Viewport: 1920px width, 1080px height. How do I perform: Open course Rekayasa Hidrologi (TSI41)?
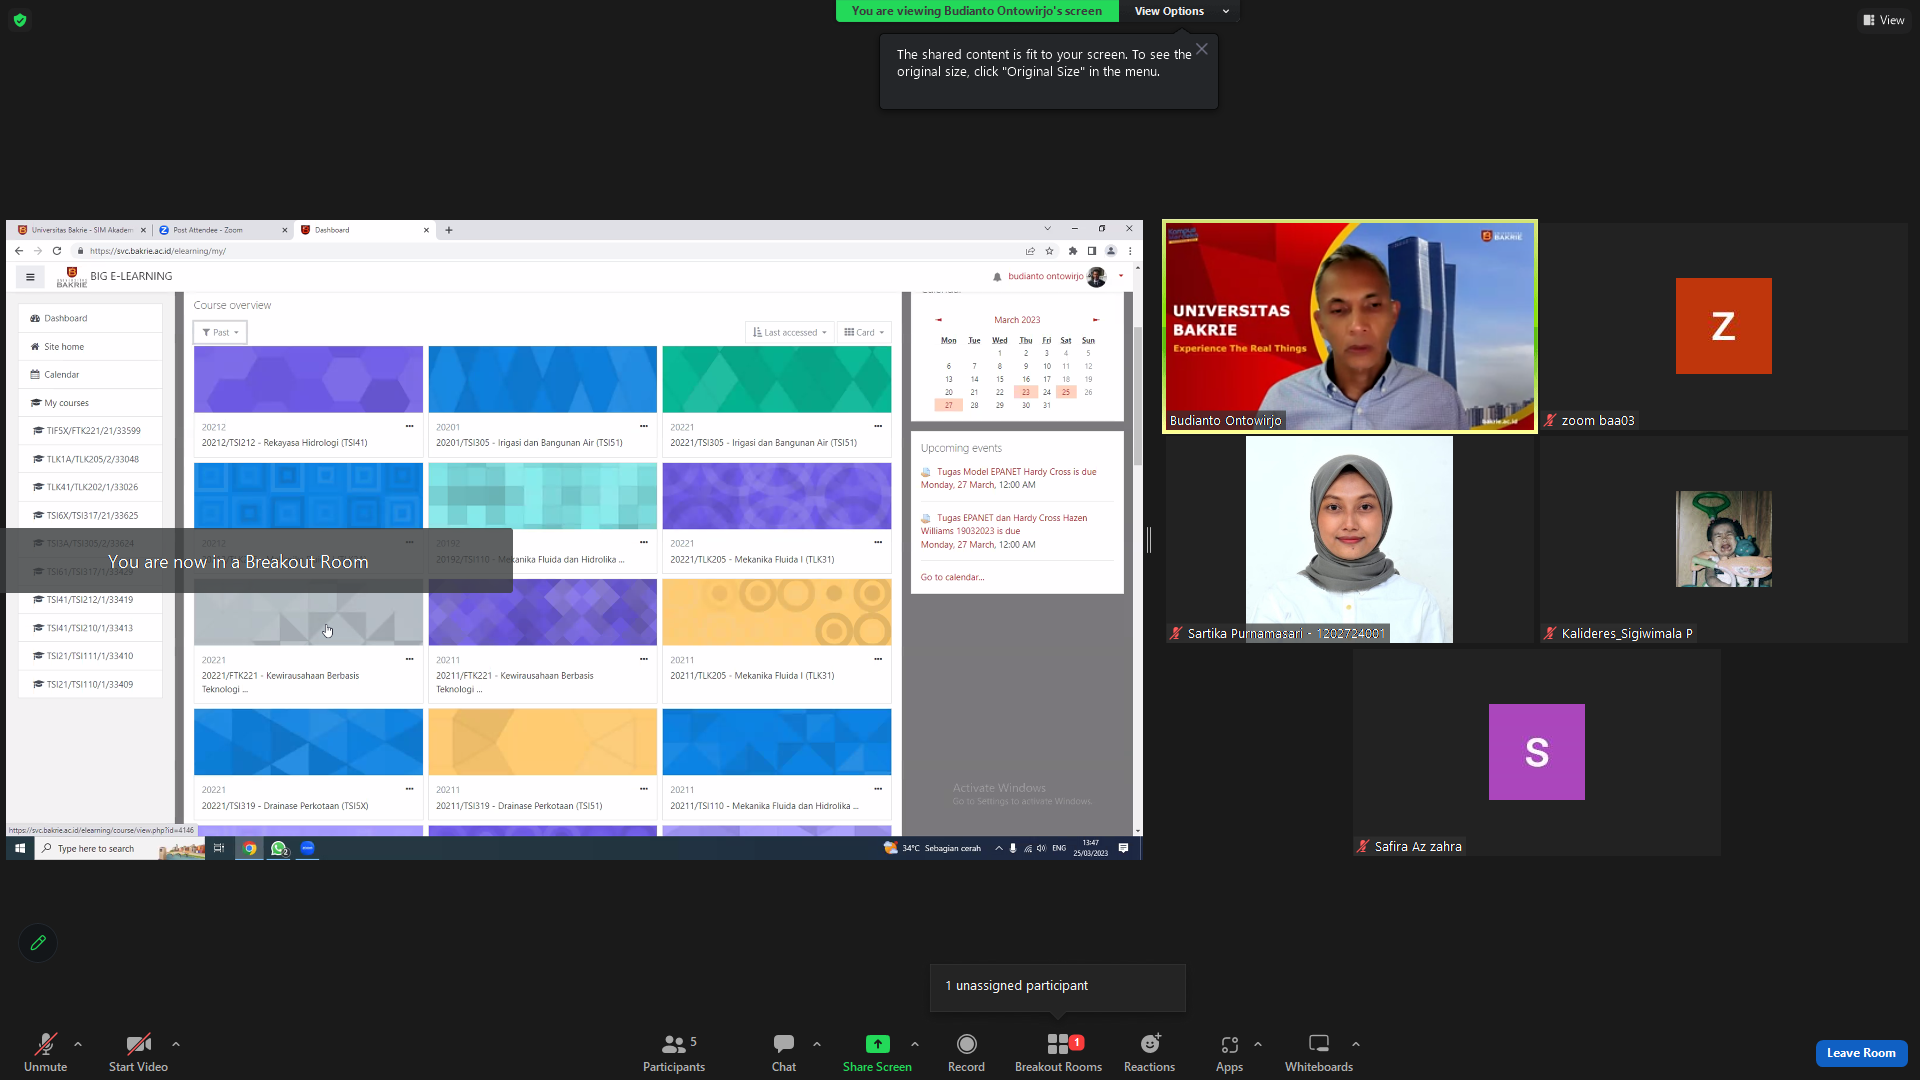point(285,443)
